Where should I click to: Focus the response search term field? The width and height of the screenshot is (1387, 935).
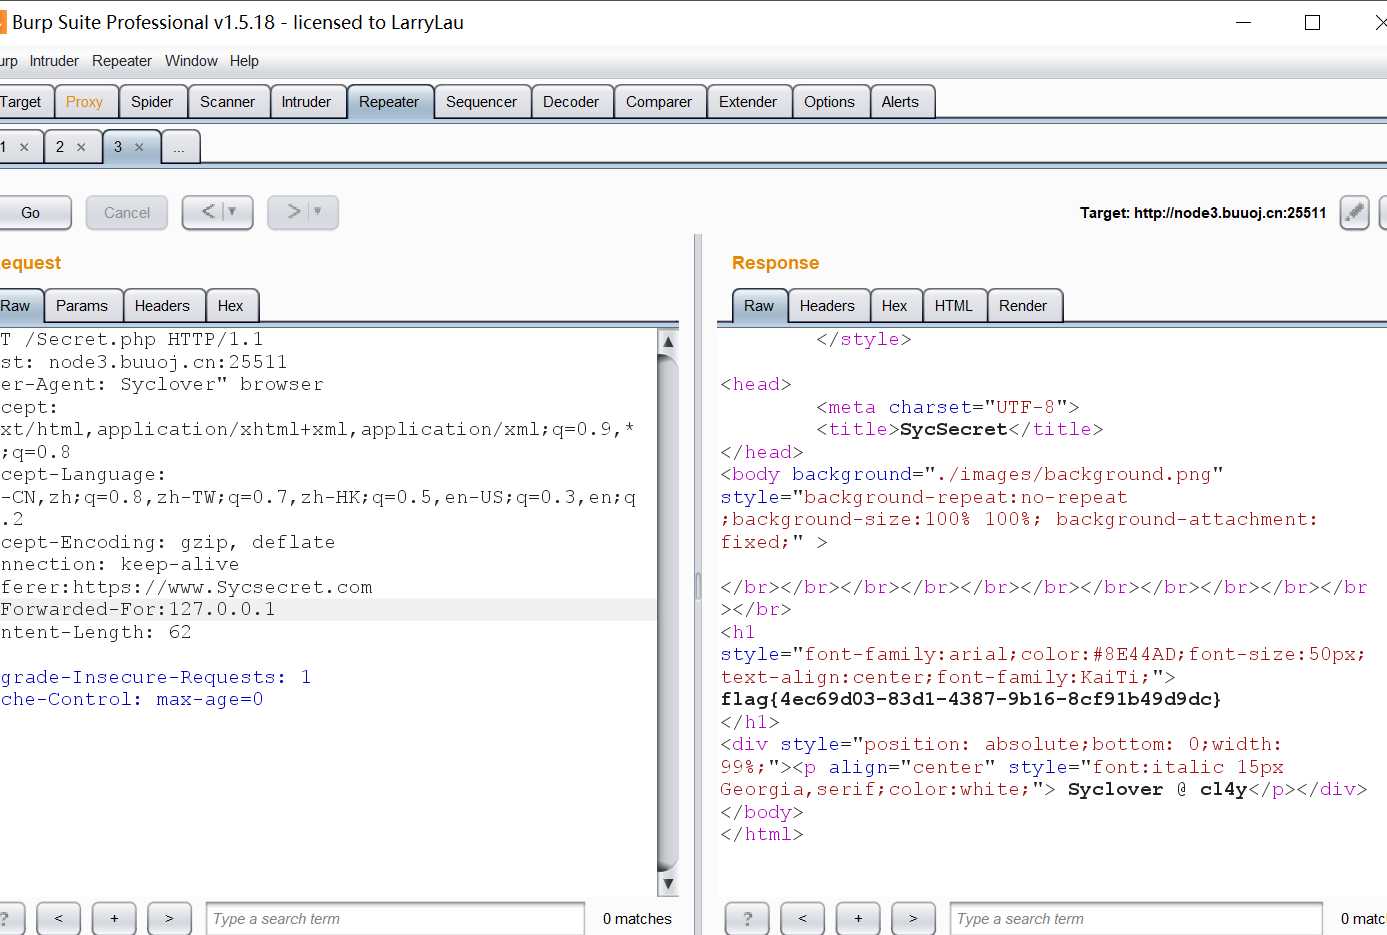tap(1135, 918)
